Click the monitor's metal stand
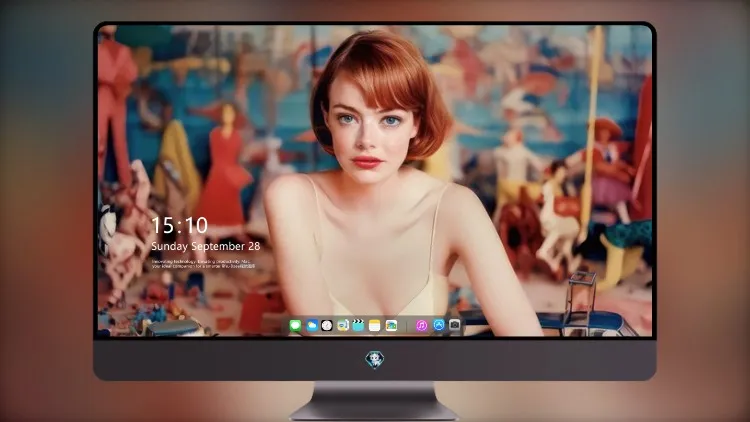This screenshot has height=422, width=750. click(x=374, y=401)
